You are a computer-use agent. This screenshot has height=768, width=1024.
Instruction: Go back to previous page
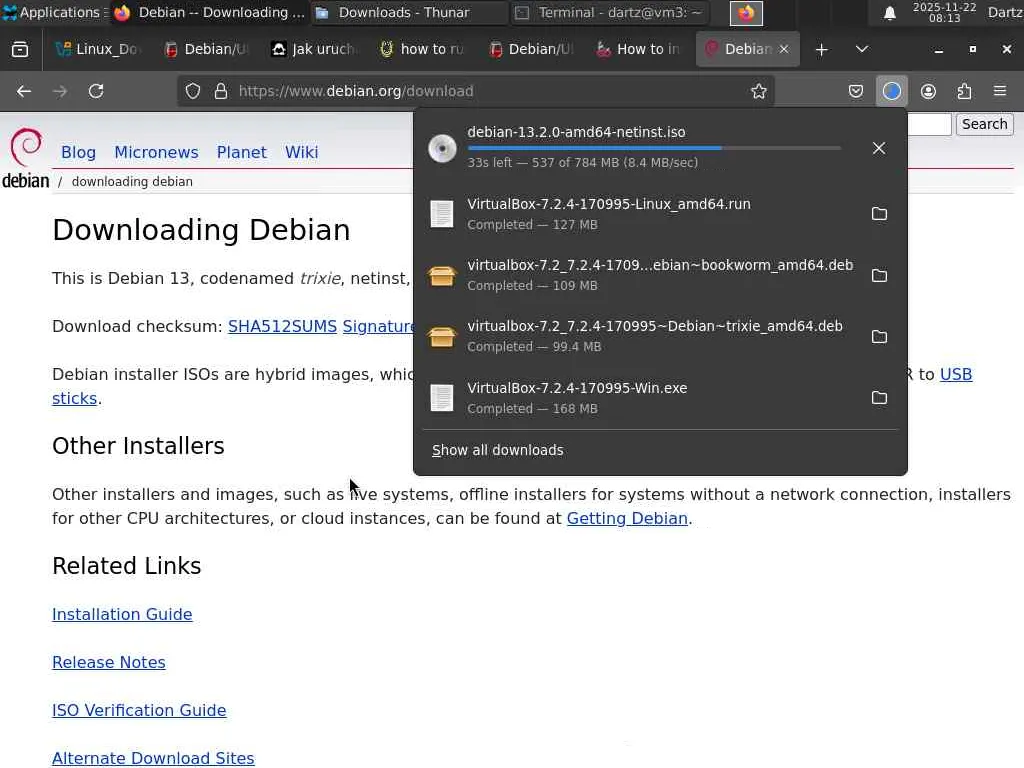[x=24, y=91]
